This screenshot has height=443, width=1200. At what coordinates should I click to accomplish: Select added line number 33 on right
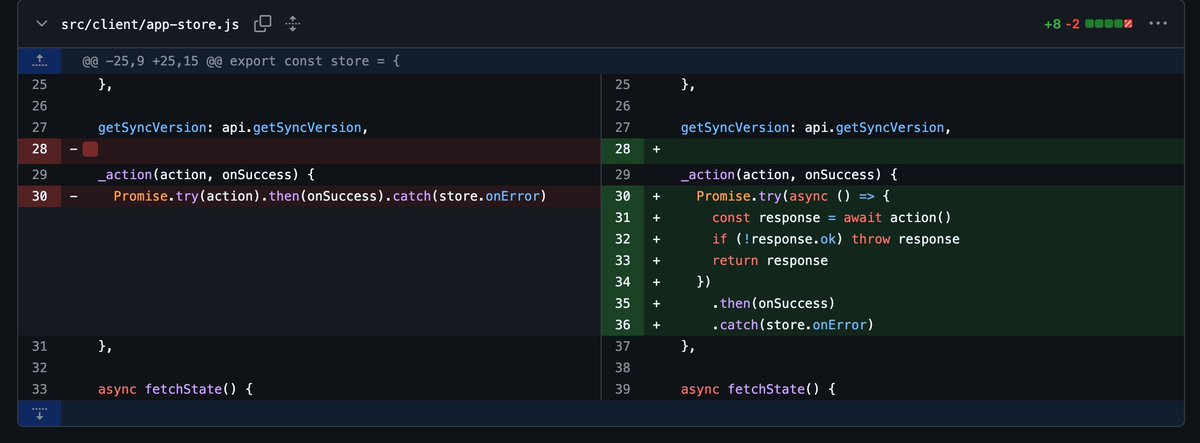tap(622, 260)
